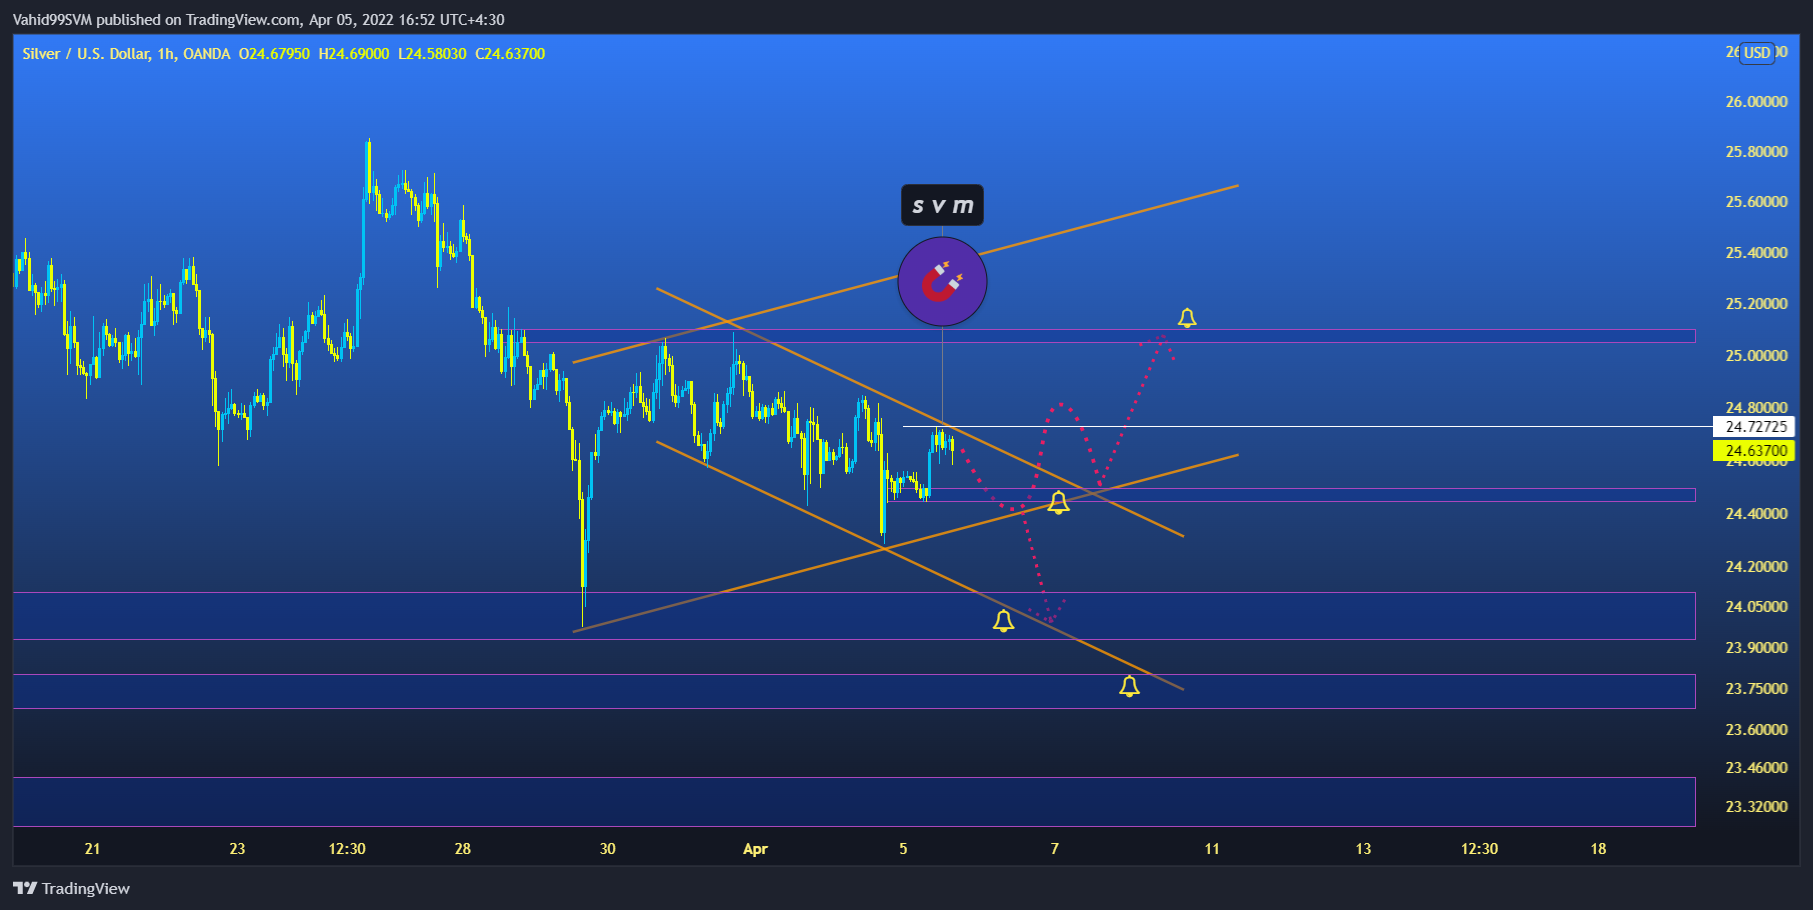Click the alert bell near 23.75 level

pos(1129,686)
